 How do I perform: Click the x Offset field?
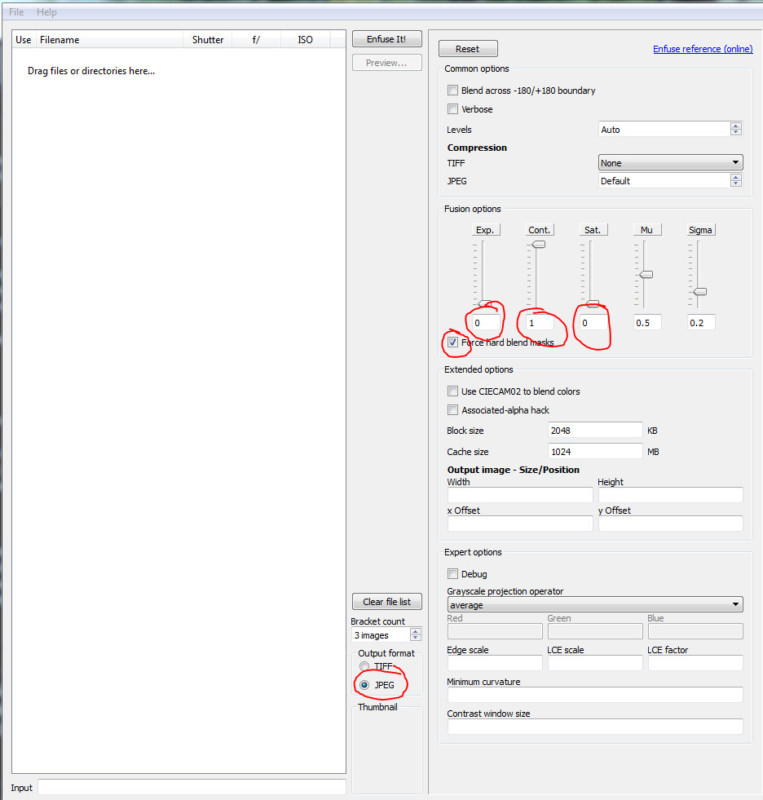click(520, 523)
